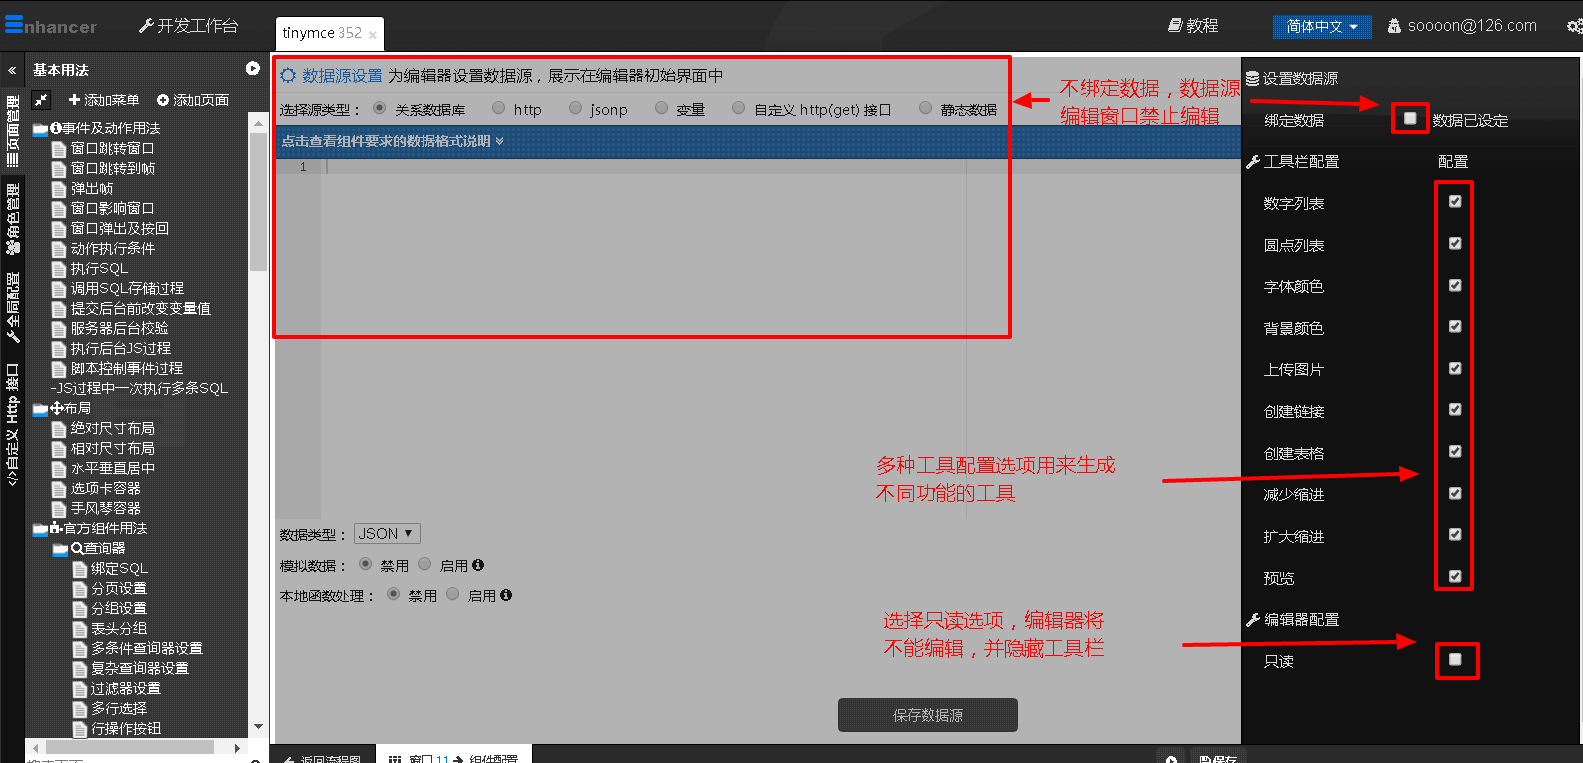
Task: Toggle the 字体颜色 toolbar checkbox
Action: point(1455,285)
